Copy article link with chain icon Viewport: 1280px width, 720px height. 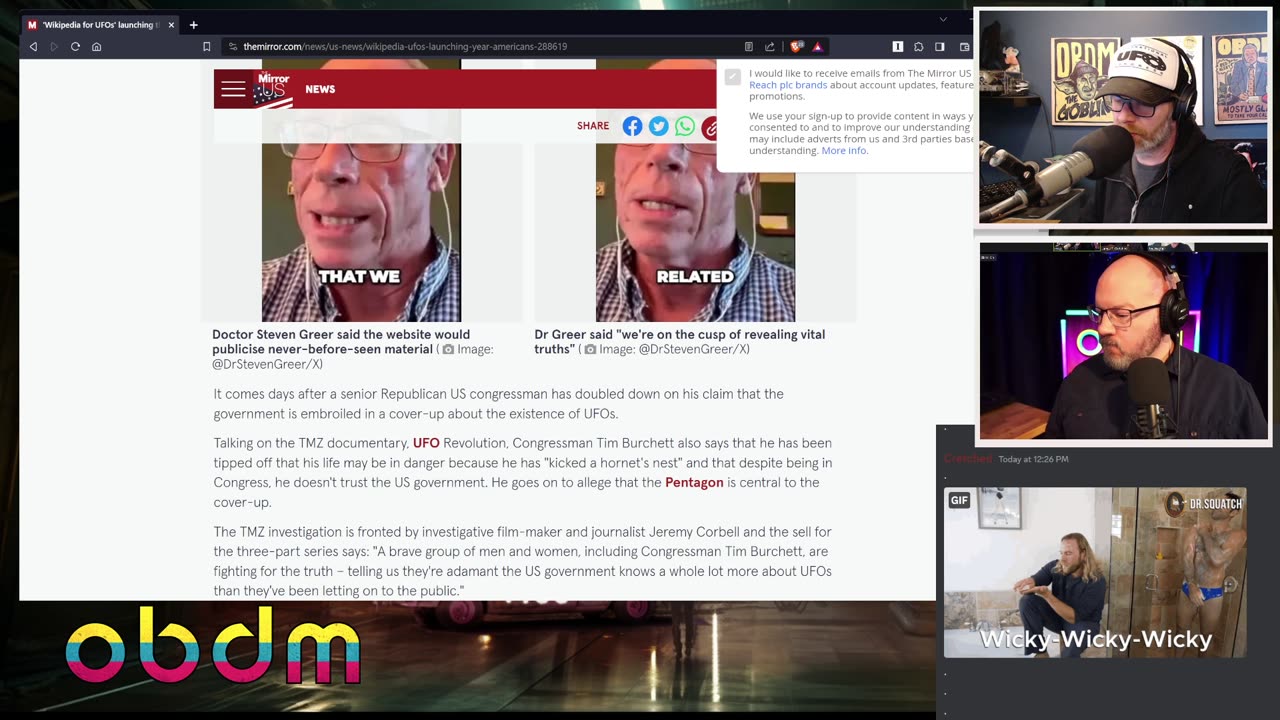tap(709, 126)
